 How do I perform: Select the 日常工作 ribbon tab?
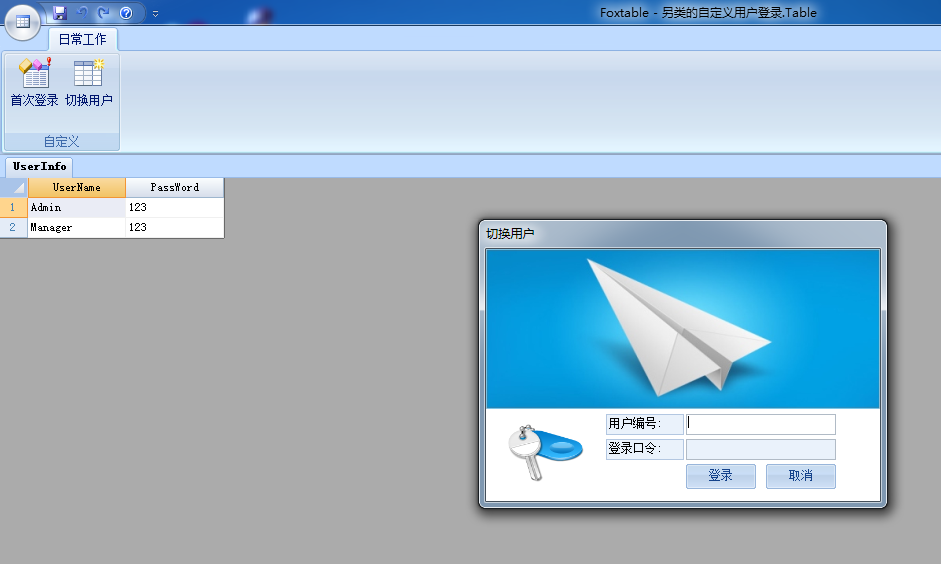82,40
